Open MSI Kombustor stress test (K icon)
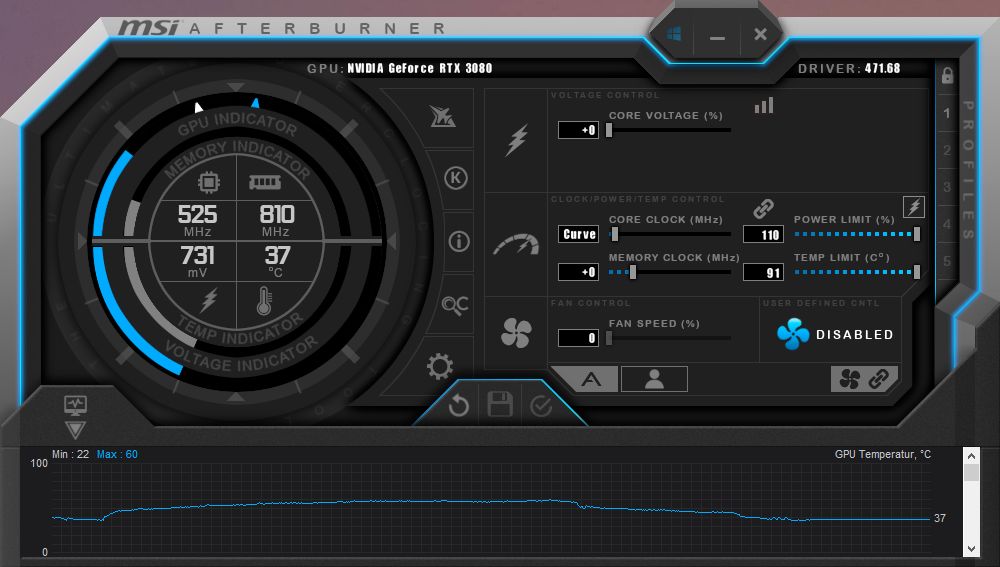 click(x=455, y=178)
